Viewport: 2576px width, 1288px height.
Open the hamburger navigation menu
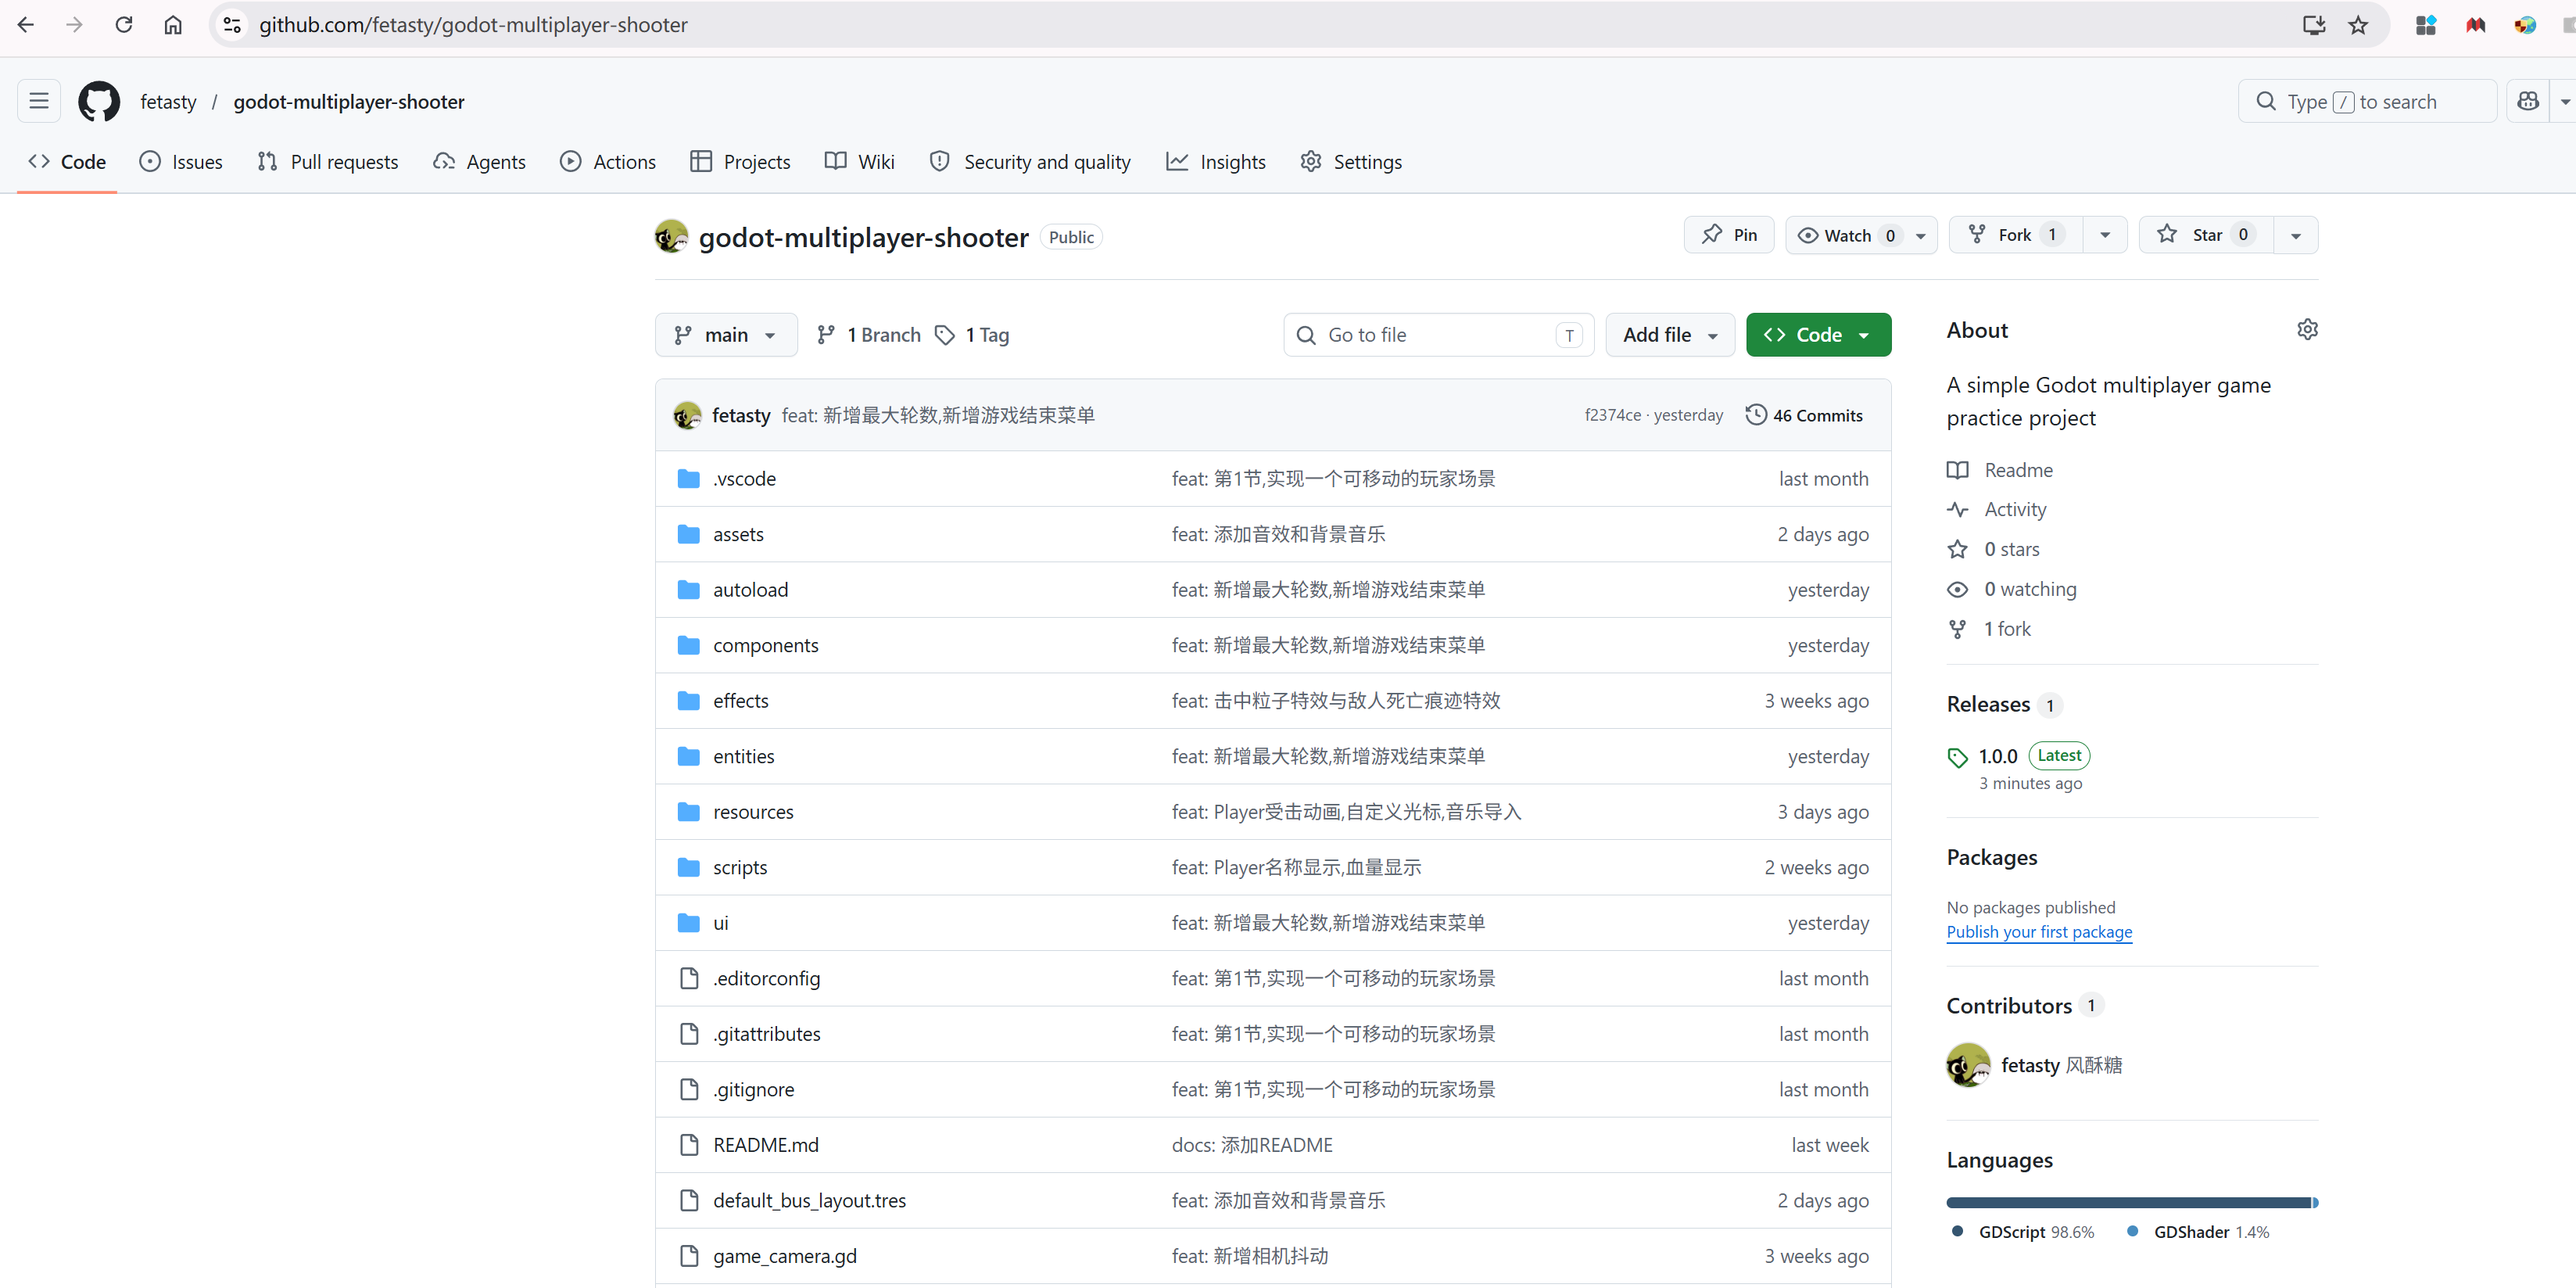(x=39, y=101)
